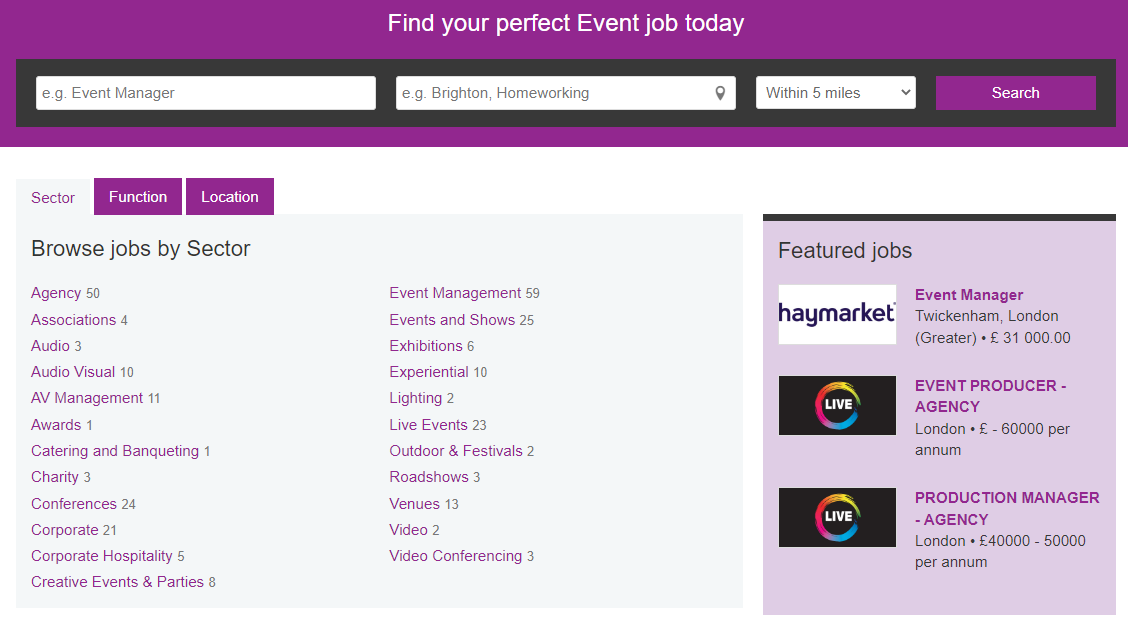Select the Sector tab

pos(52,197)
